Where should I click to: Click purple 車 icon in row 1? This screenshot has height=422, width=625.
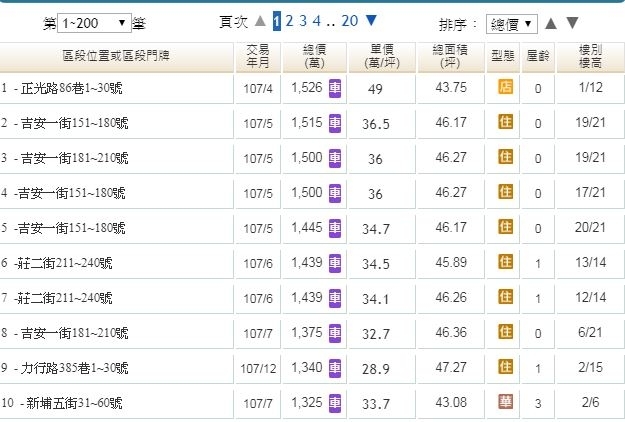(x=334, y=88)
